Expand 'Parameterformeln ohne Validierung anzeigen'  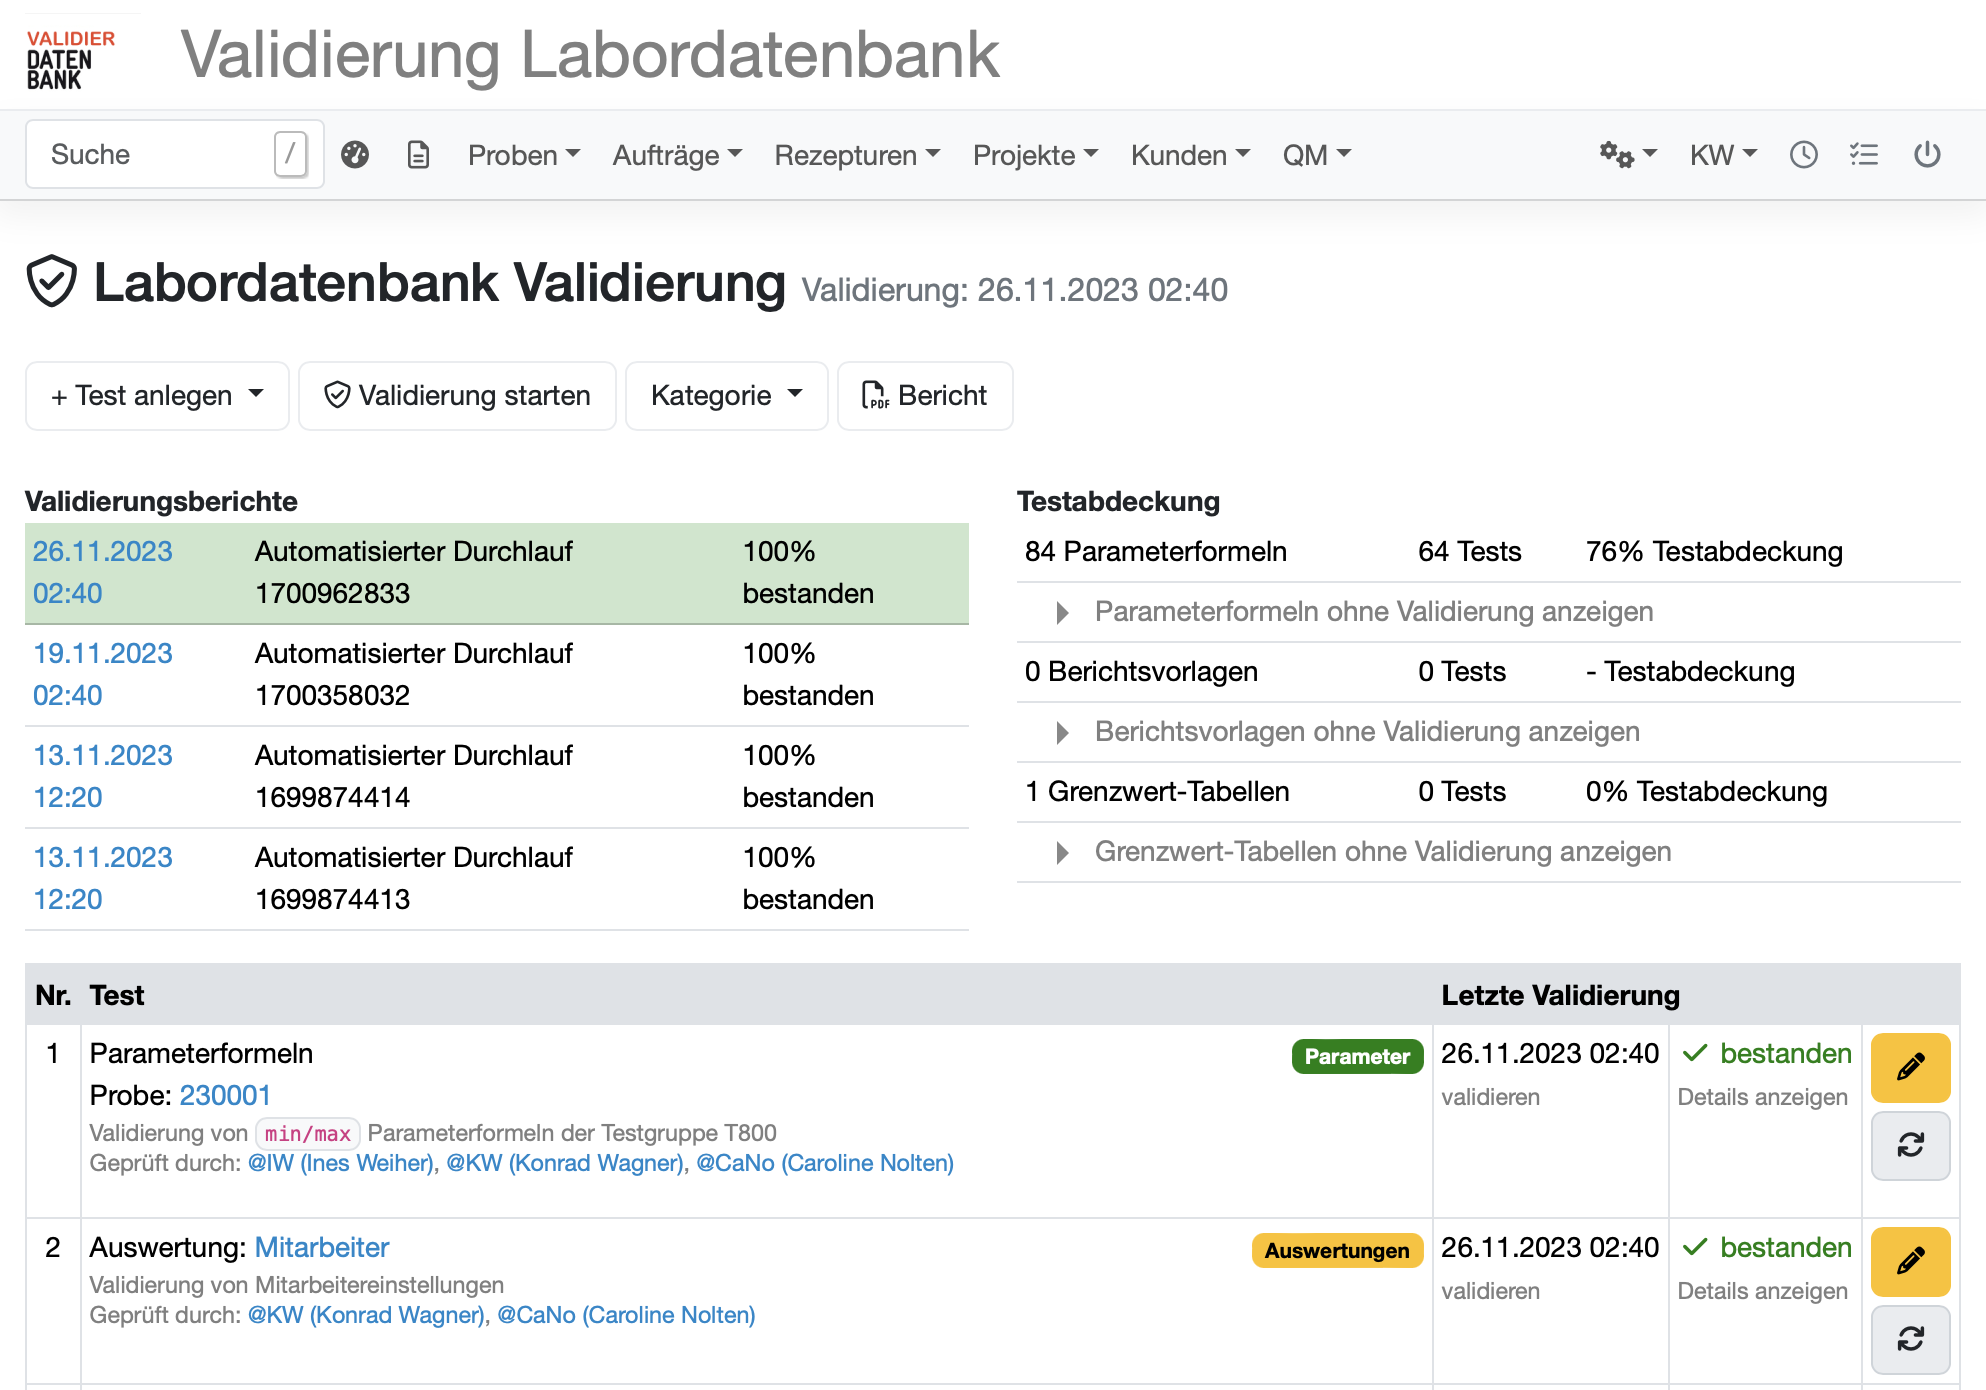[1373, 611]
